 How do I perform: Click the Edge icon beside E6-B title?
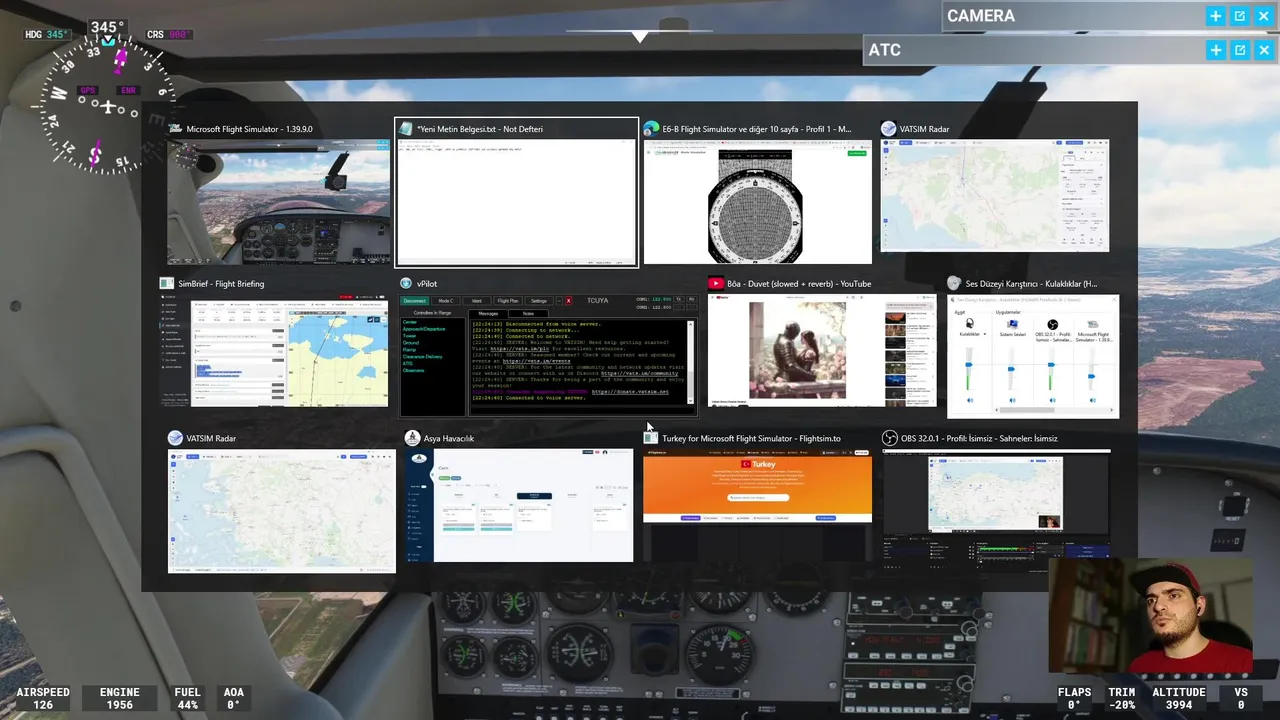[651, 129]
